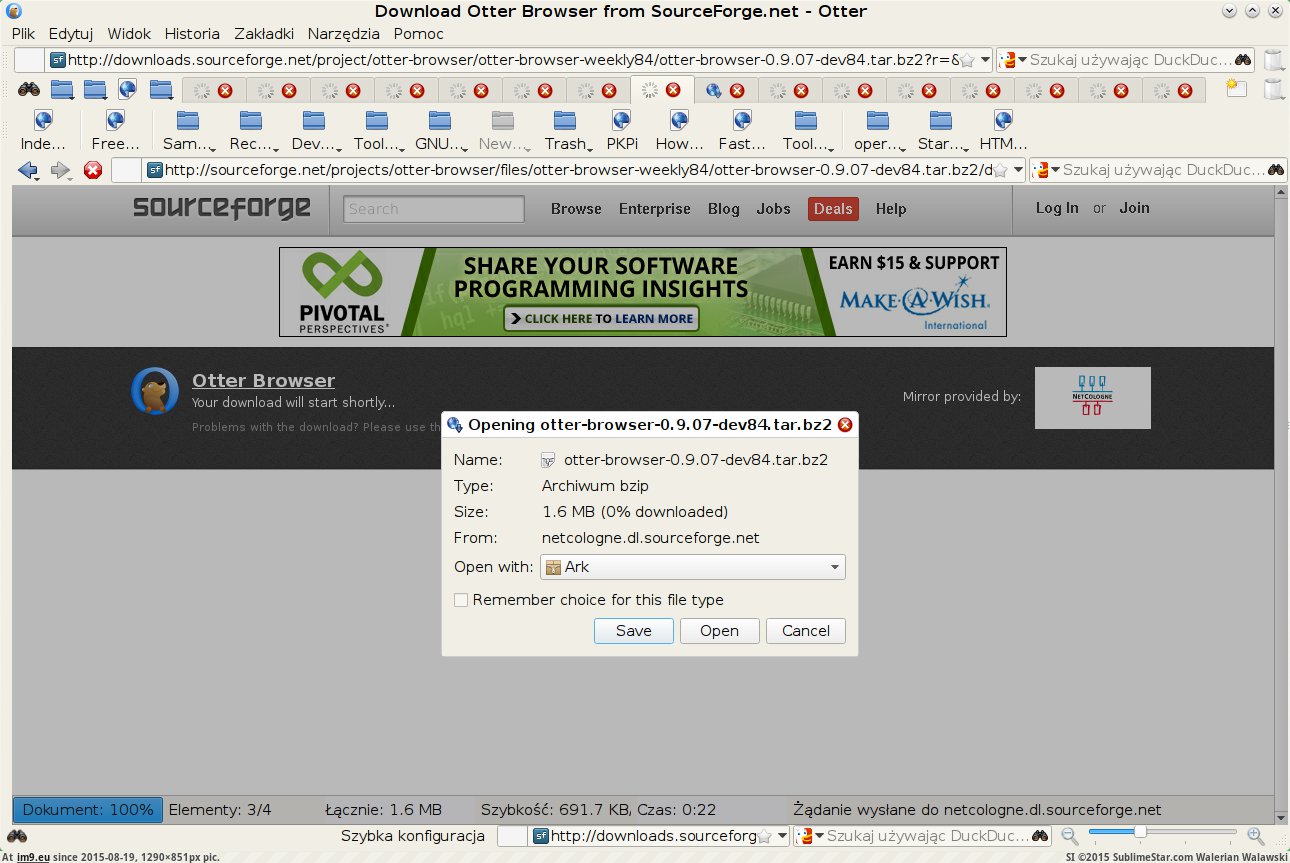Open the 'Rec...' bookmark folder

click(251, 131)
